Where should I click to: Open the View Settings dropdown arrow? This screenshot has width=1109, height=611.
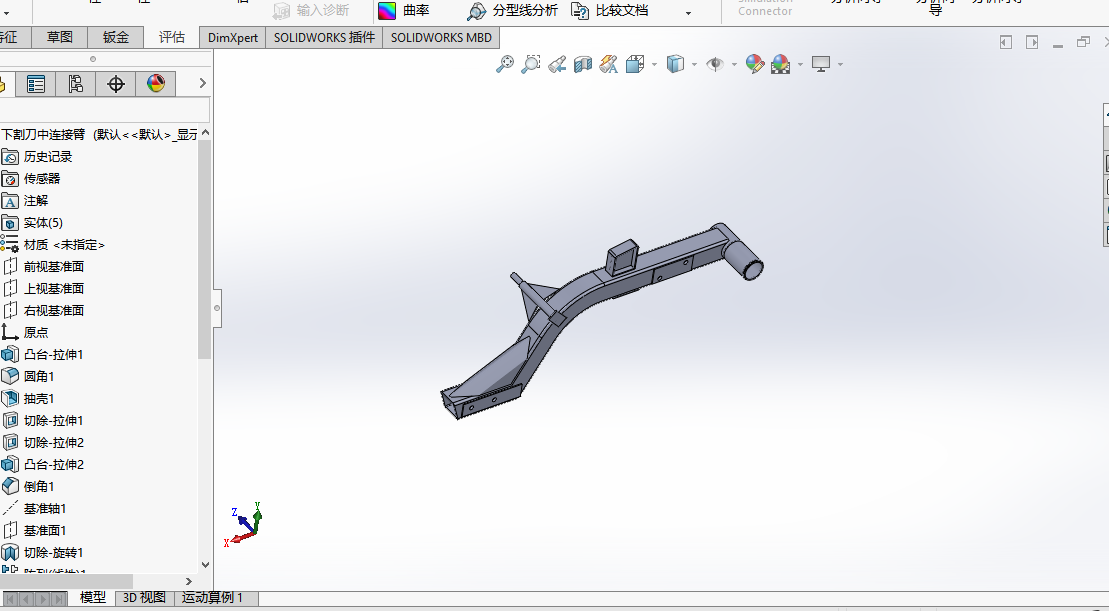(840, 65)
